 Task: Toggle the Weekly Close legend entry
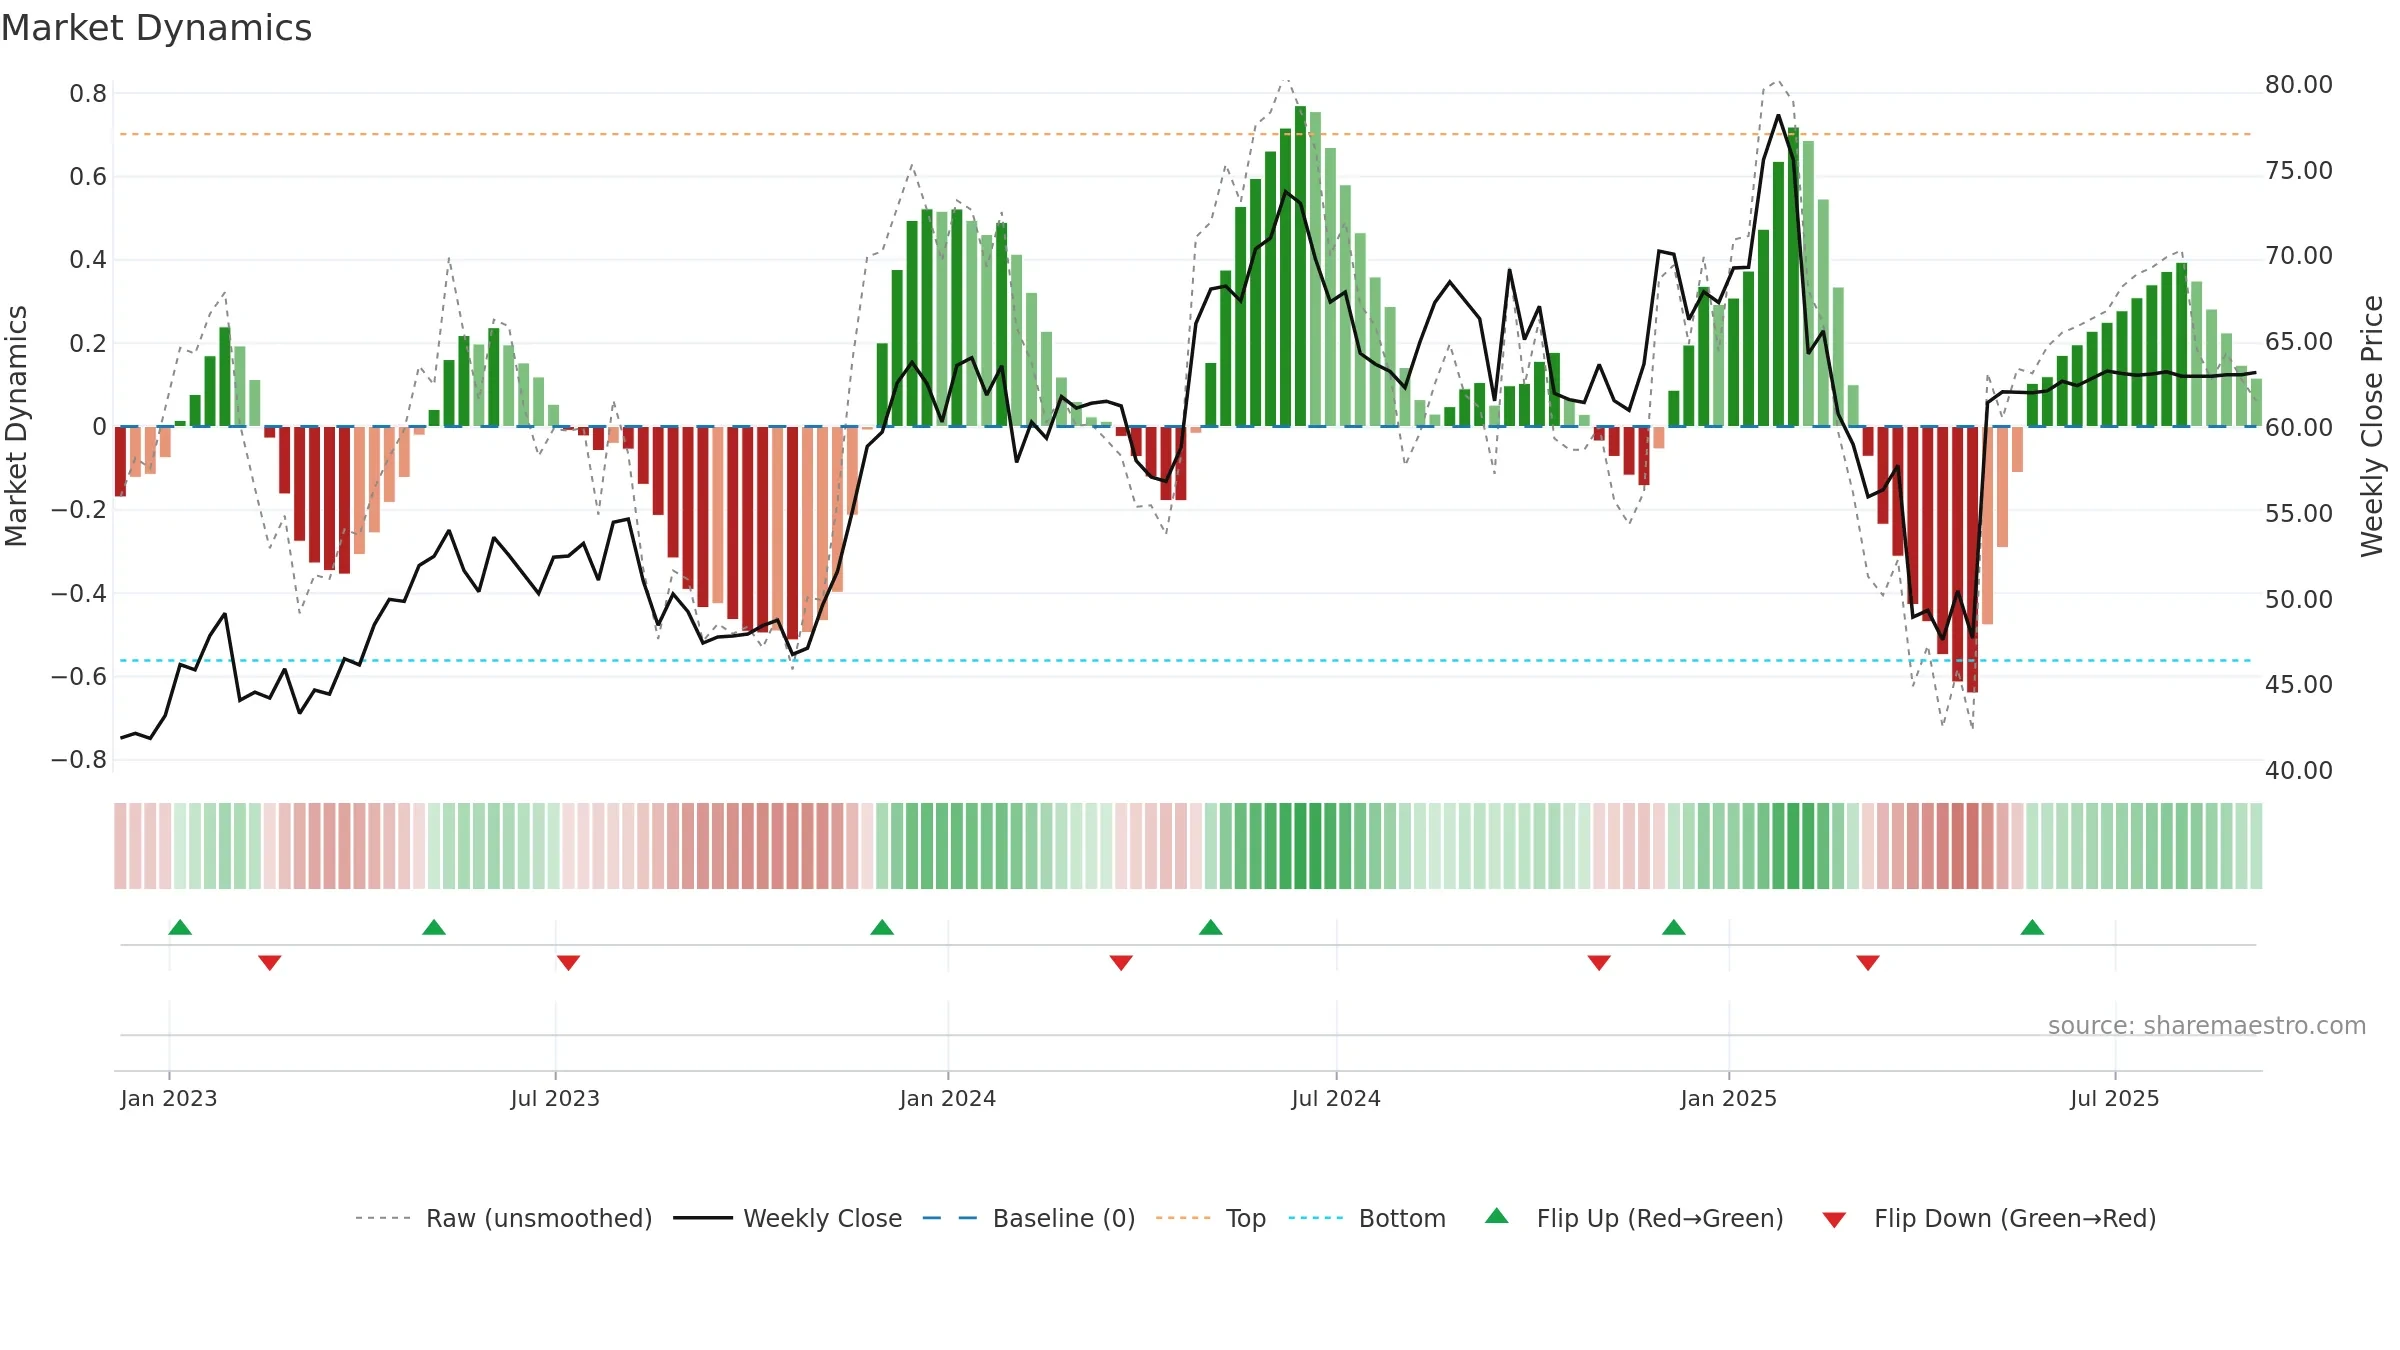[x=788, y=1218]
